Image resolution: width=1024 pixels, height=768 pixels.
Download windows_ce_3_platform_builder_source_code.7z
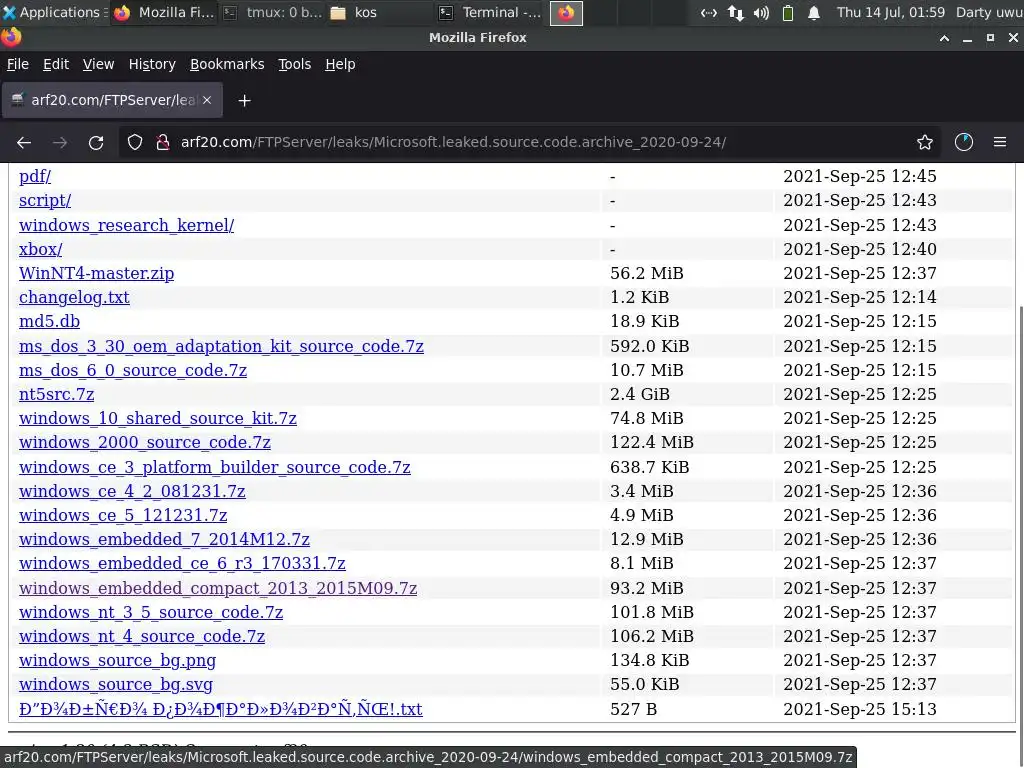(215, 468)
